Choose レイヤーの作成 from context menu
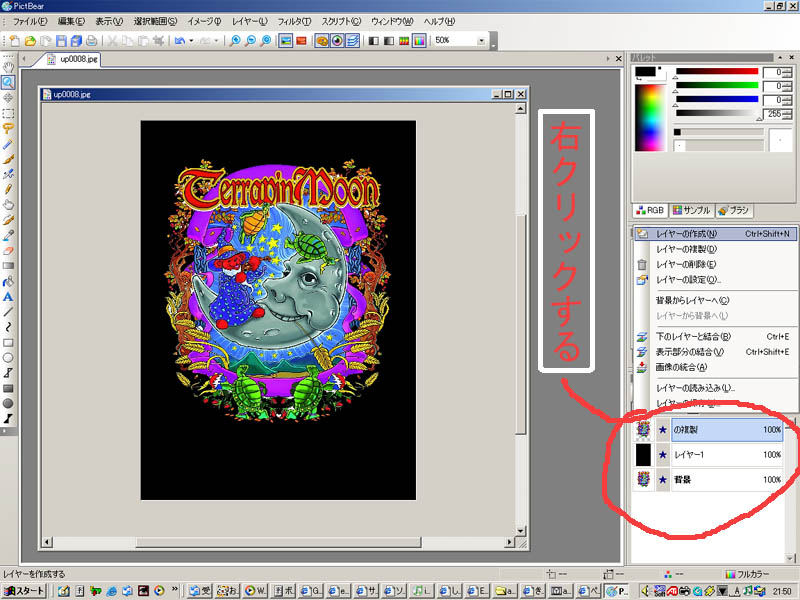The width and height of the screenshot is (800, 600). pyautogui.click(x=715, y=234)
